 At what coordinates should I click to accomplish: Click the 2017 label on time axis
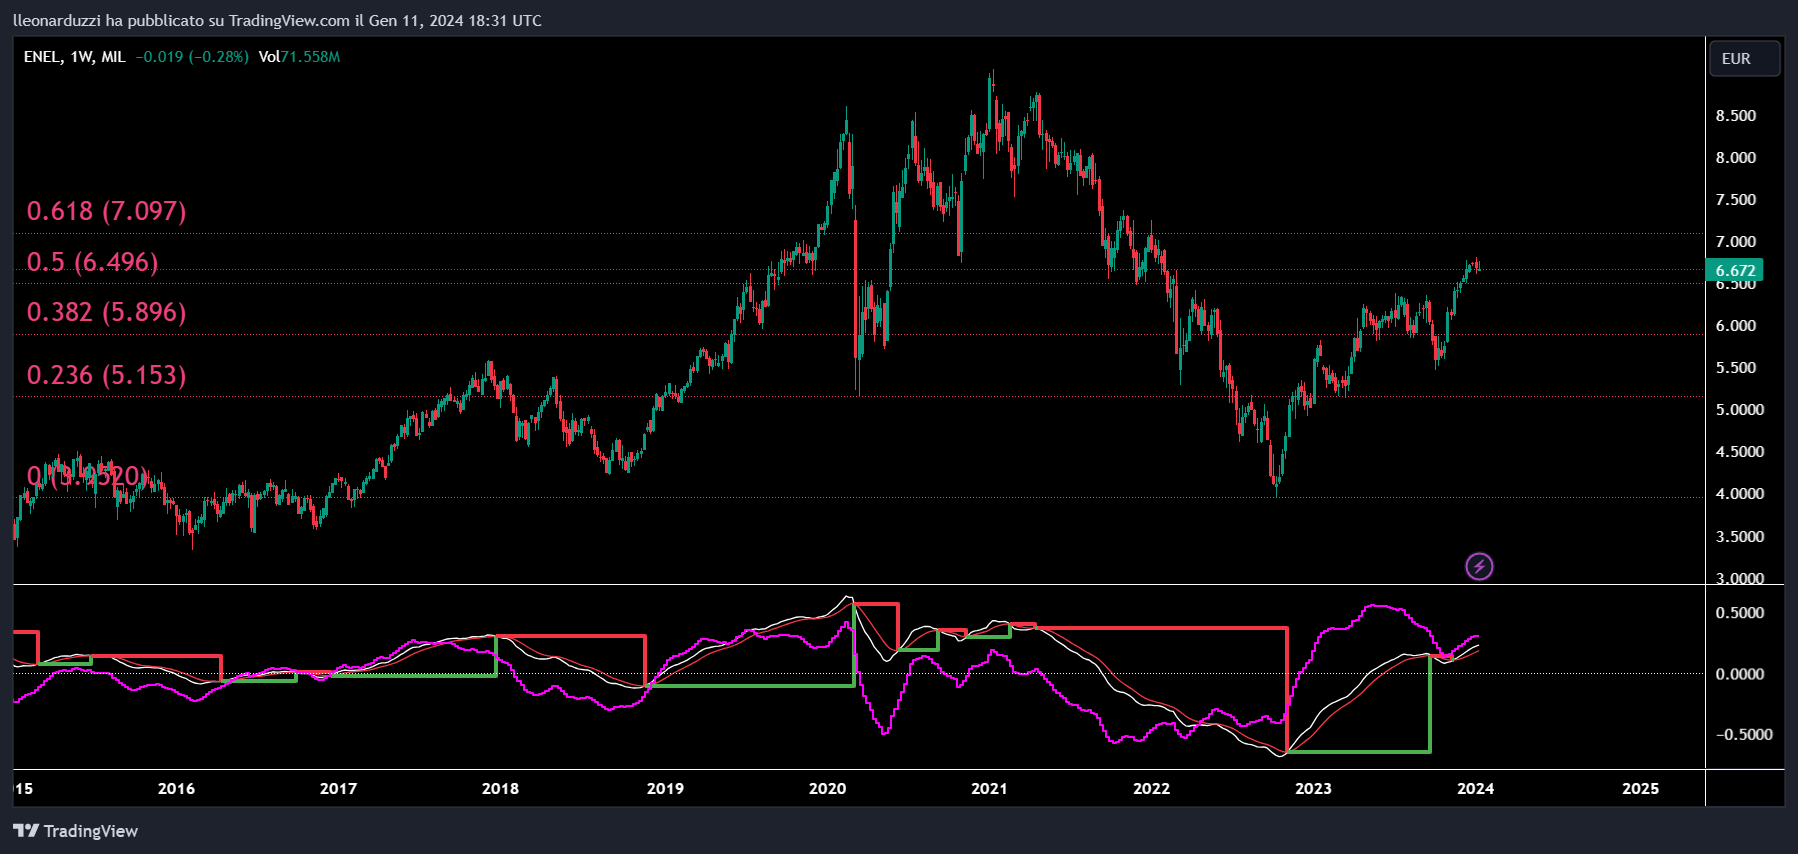point(339,789)
